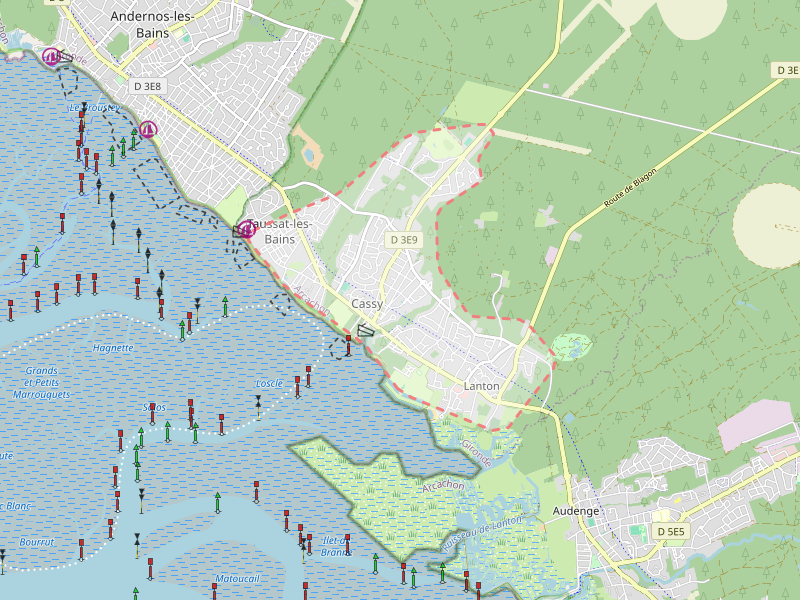
Task: Open the Audenge town label
Action: [576, 510]
